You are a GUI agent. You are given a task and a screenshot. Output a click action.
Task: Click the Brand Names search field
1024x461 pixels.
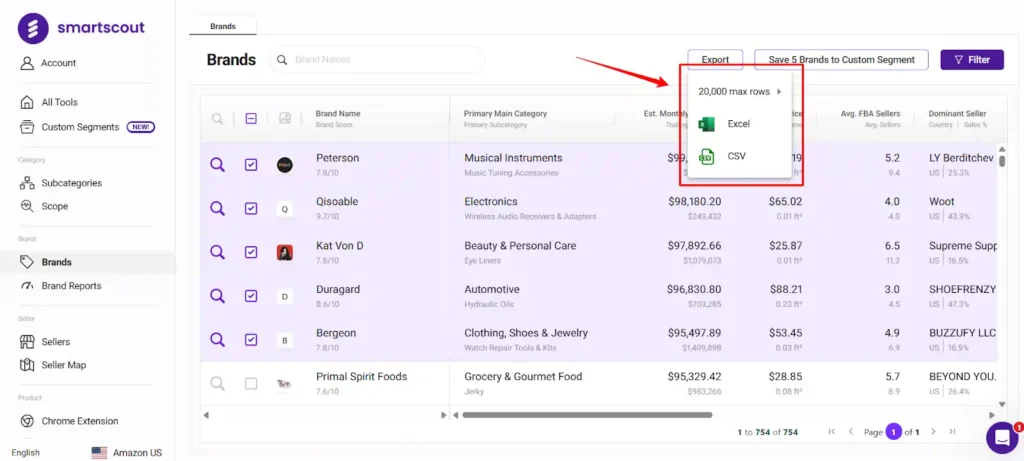(377, 59)
